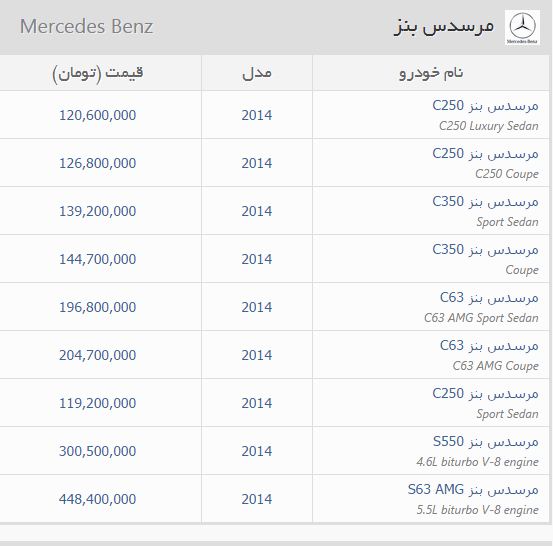Viewport: 553px width, 546px height.
Task: Click the 448,400,000 price cell
Action: [97, 499]
